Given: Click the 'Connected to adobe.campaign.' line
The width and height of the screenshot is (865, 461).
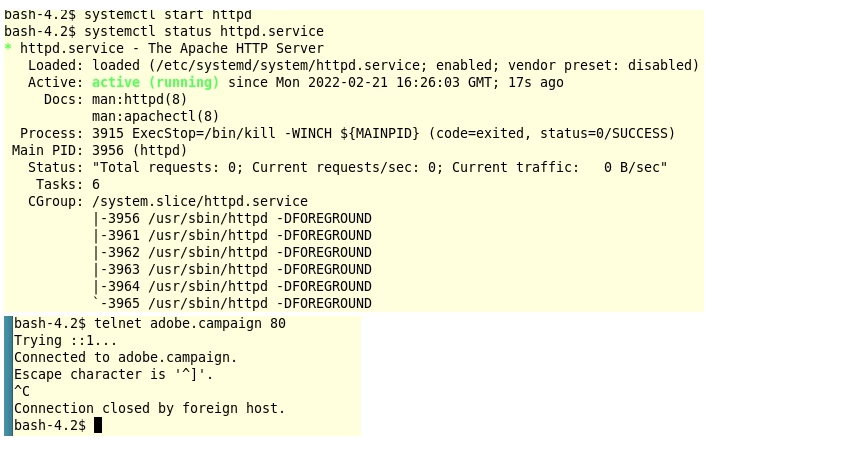Looking at the screenshot, I should [126, 358].
